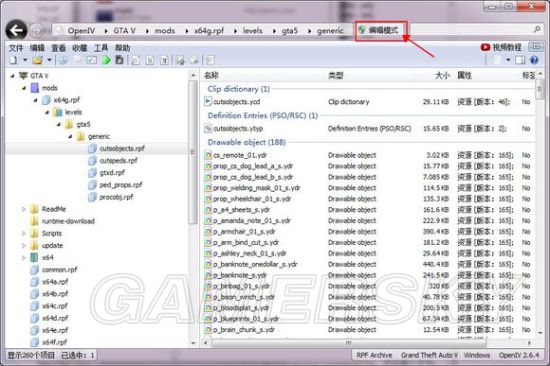Image resolution: width=550 pixels, height=366 pixels.
Task: Select common.rpf archive icon in tree
Action: tap(34, 270)
